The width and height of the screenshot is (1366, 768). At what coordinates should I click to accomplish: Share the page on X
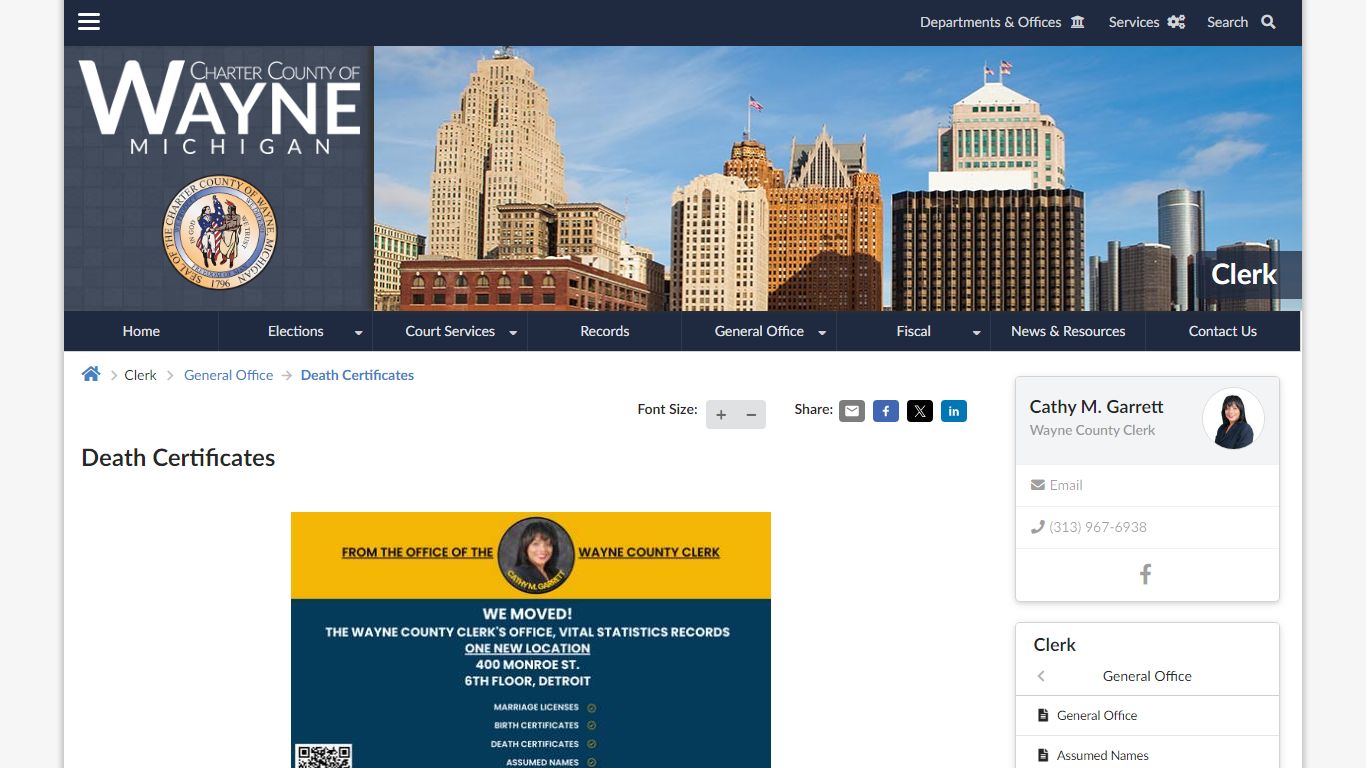920,411
